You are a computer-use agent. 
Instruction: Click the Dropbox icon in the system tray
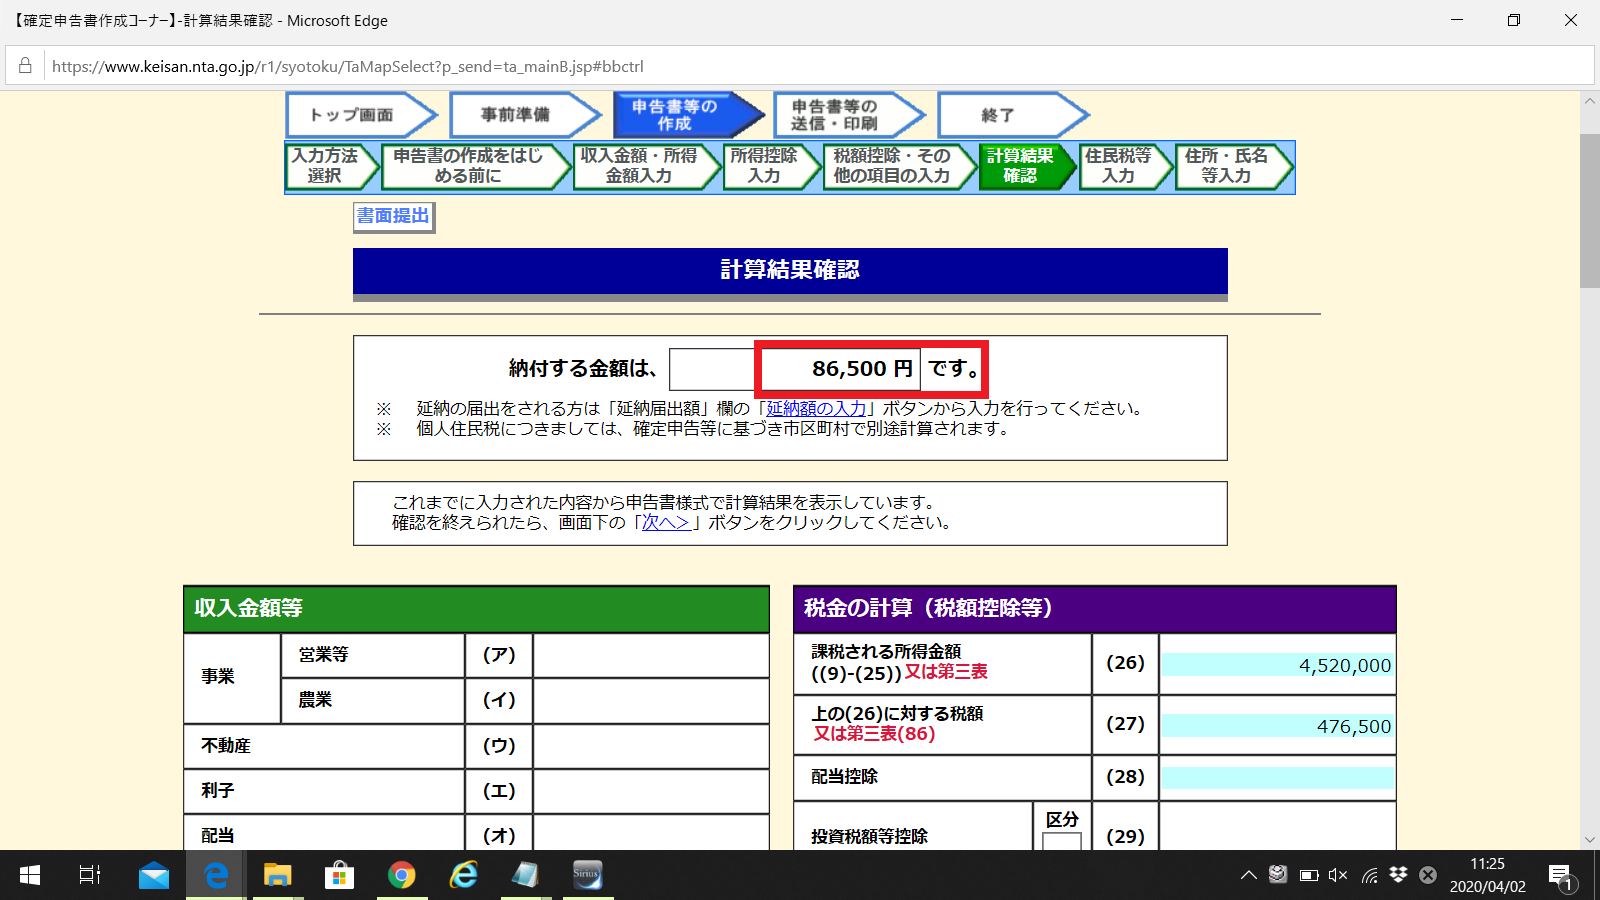click(x=1396, y=874)
